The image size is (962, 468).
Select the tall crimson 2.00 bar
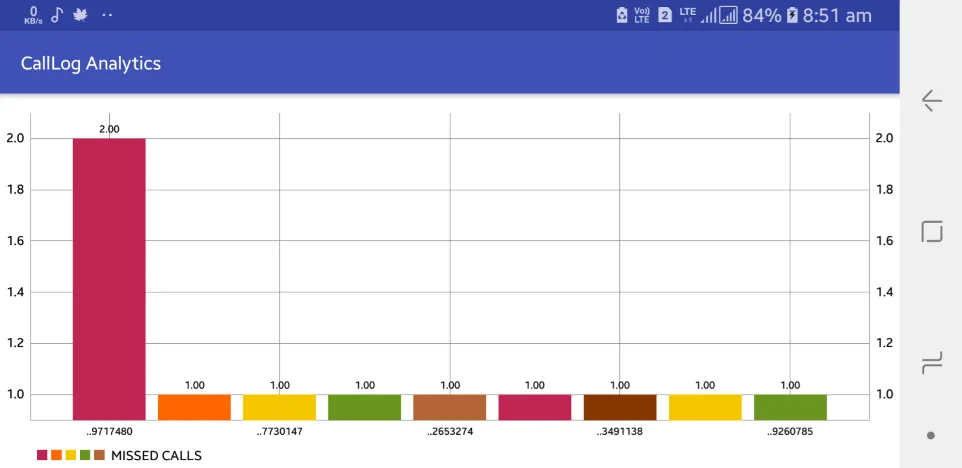tap(109, 279)
